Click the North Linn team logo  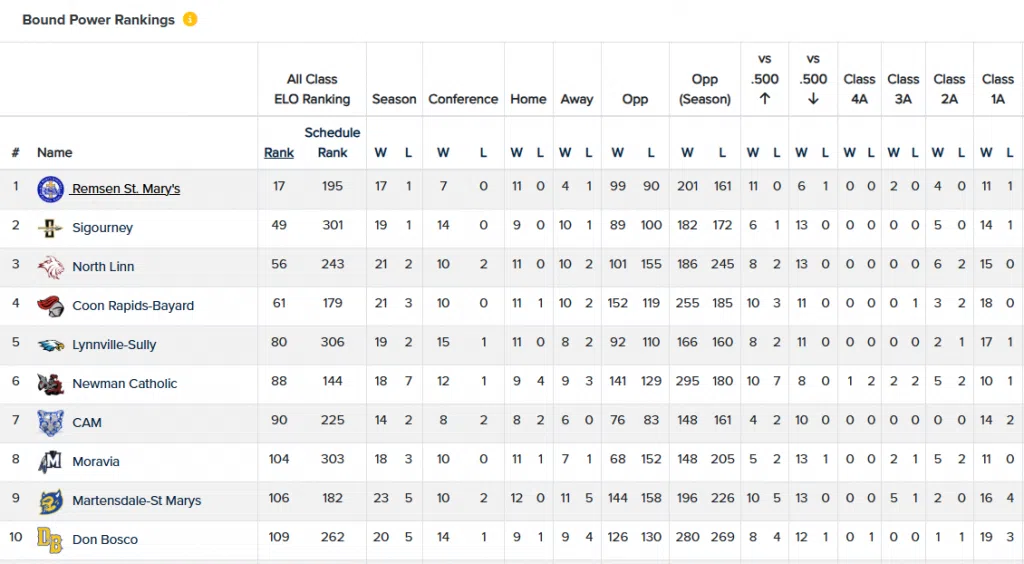click(x=50, y=266)
